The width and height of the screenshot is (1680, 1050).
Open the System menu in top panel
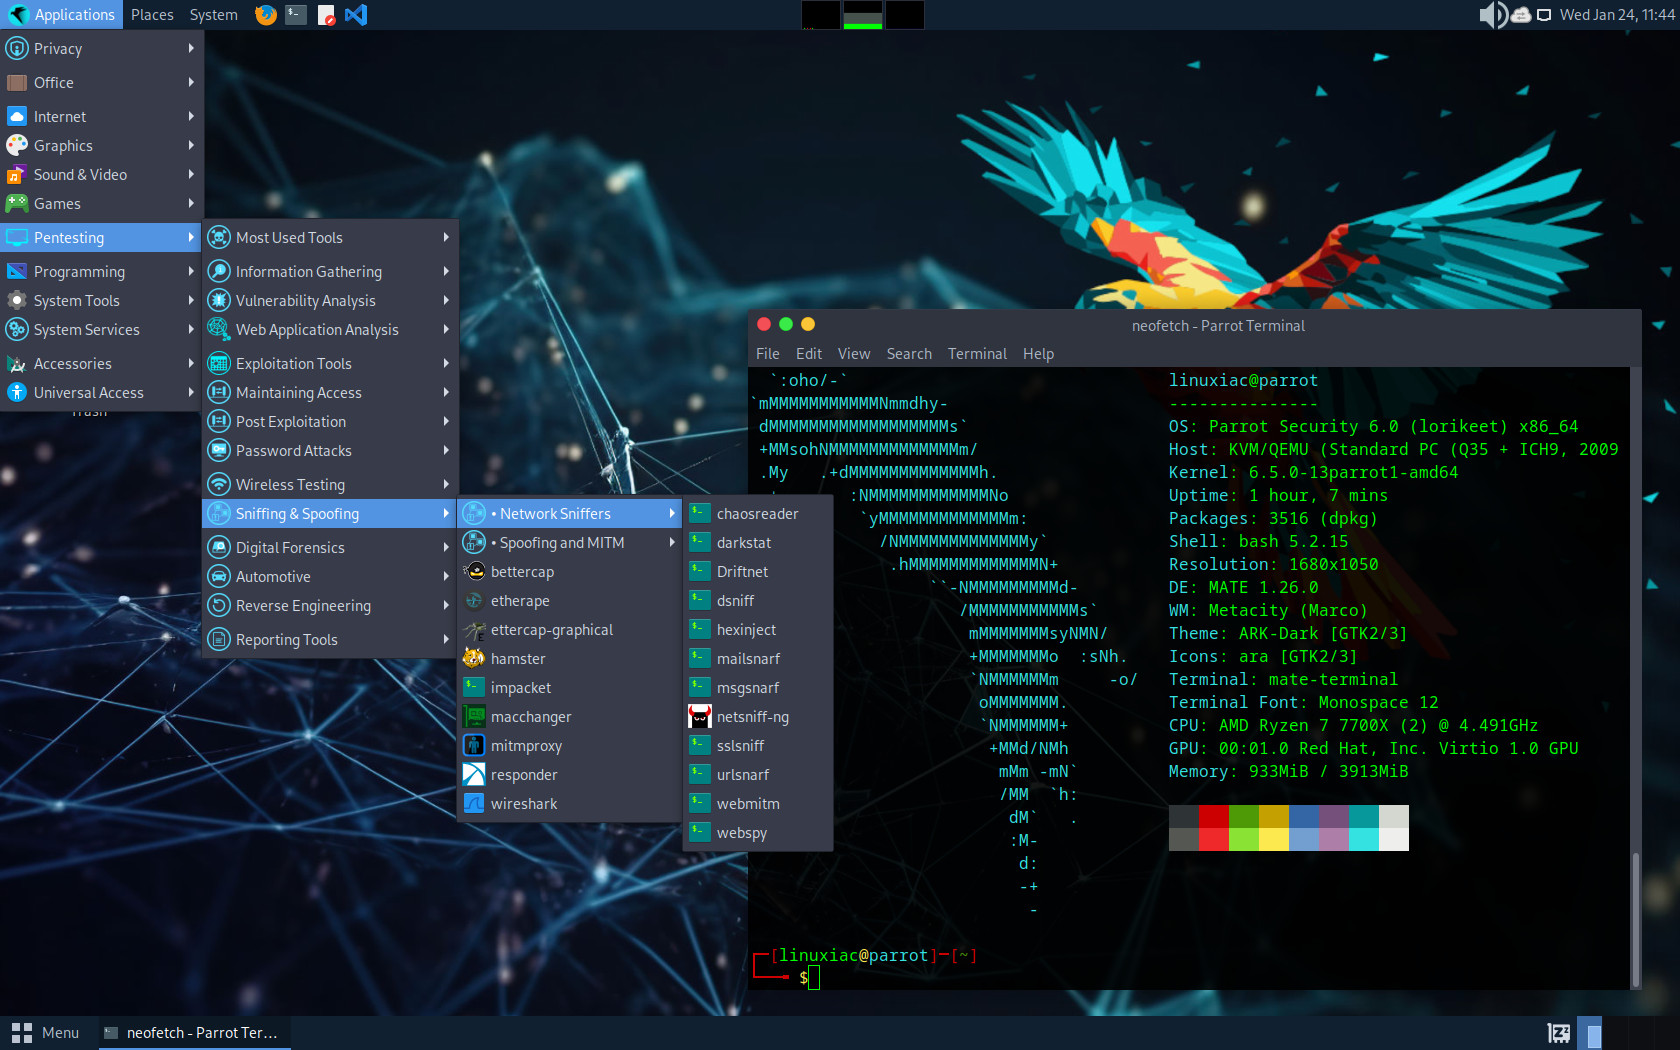[214, 15]
